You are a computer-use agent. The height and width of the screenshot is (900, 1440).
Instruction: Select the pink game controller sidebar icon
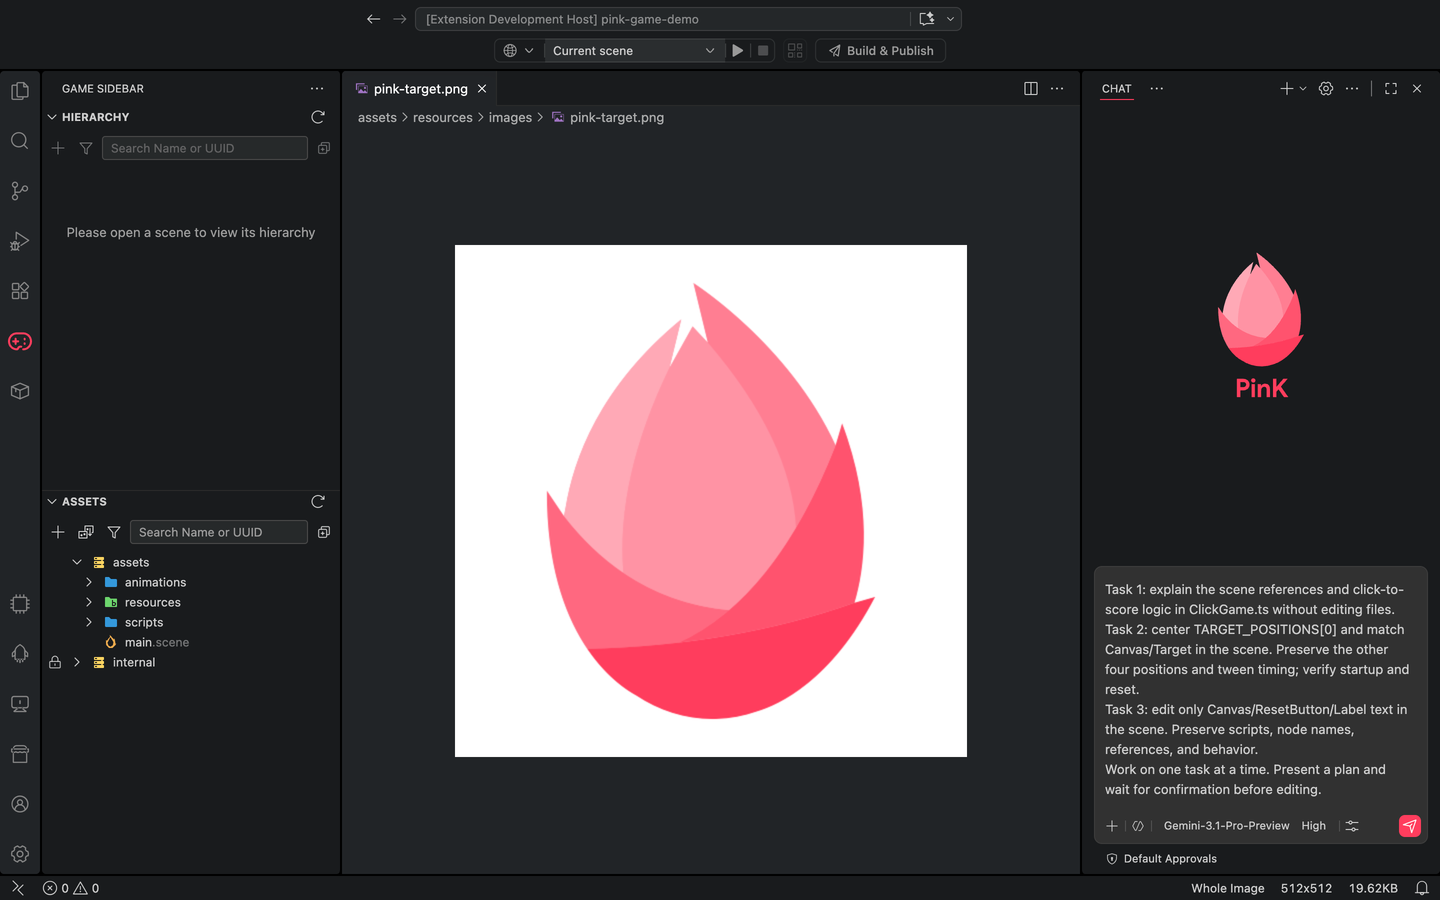coord(20,341)
